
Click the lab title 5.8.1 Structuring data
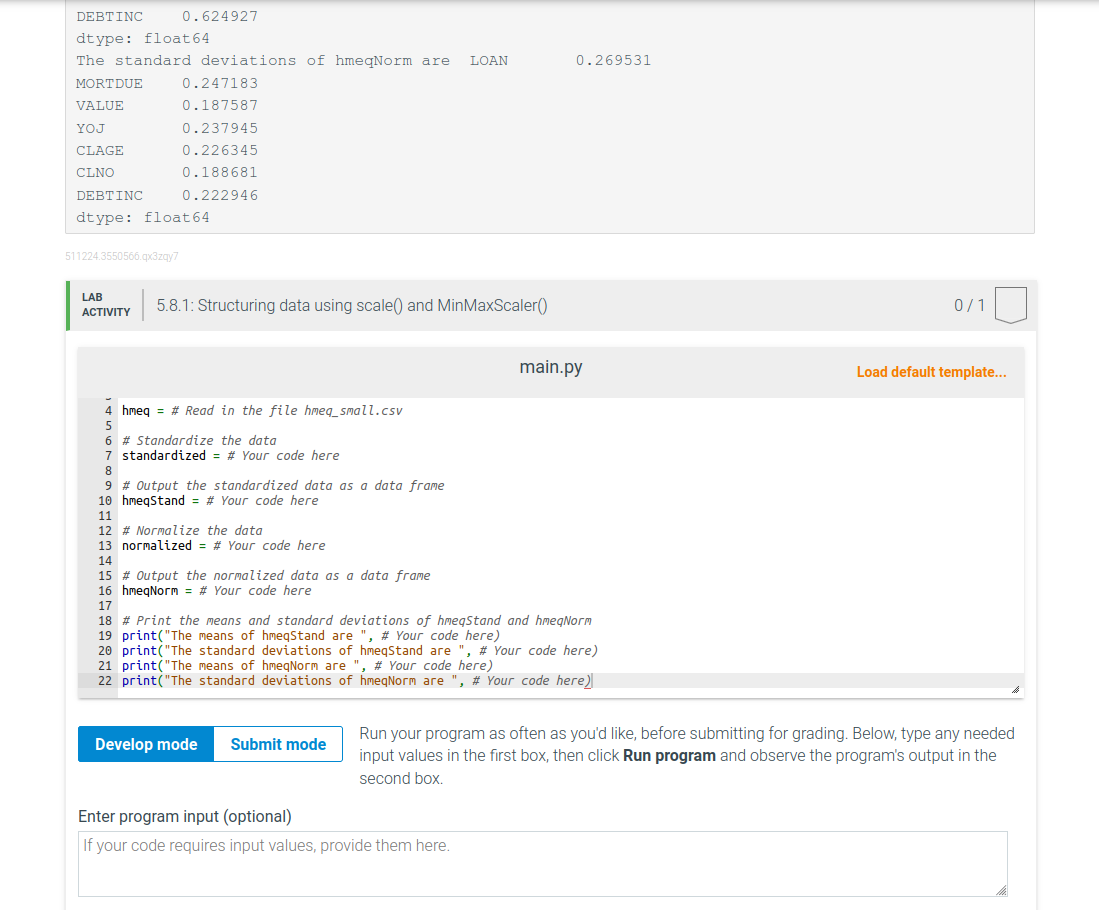[348, 305]
